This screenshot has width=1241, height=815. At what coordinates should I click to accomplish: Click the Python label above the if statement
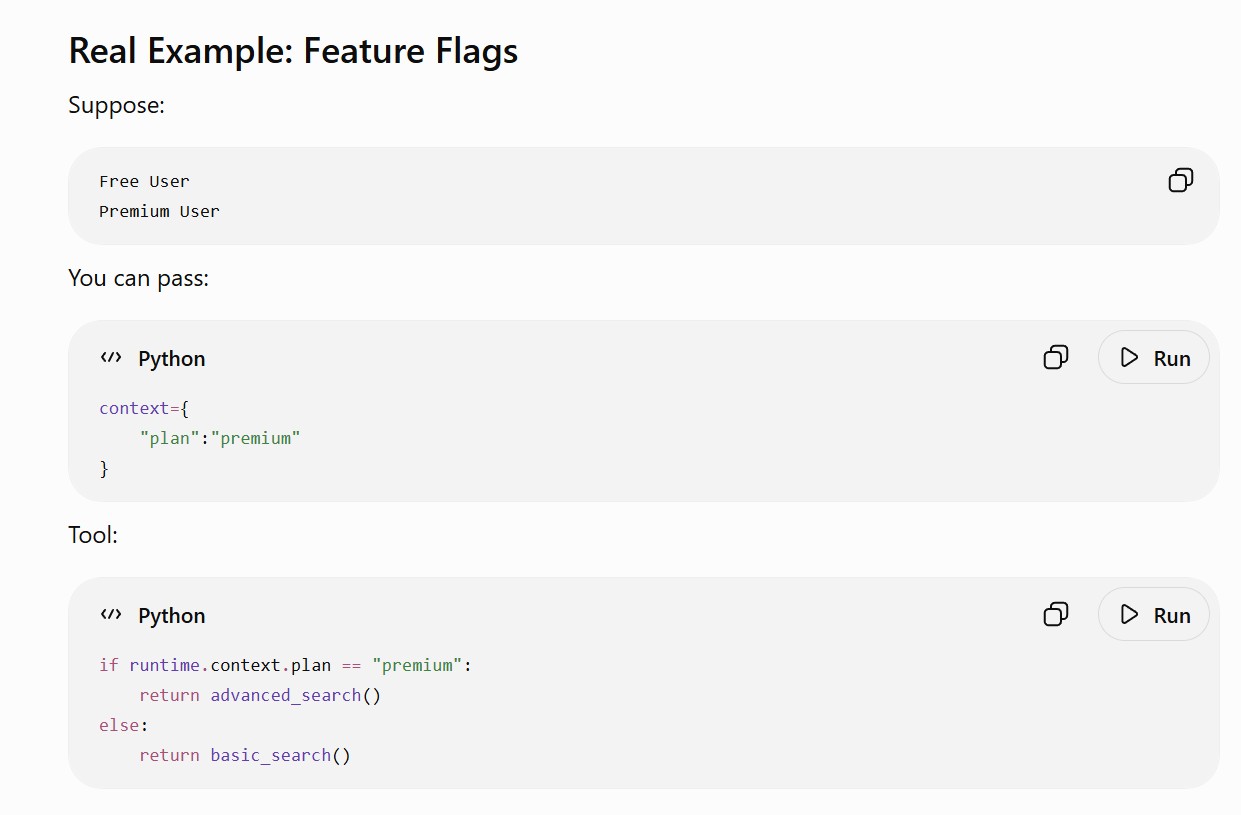tap(172, 616)
